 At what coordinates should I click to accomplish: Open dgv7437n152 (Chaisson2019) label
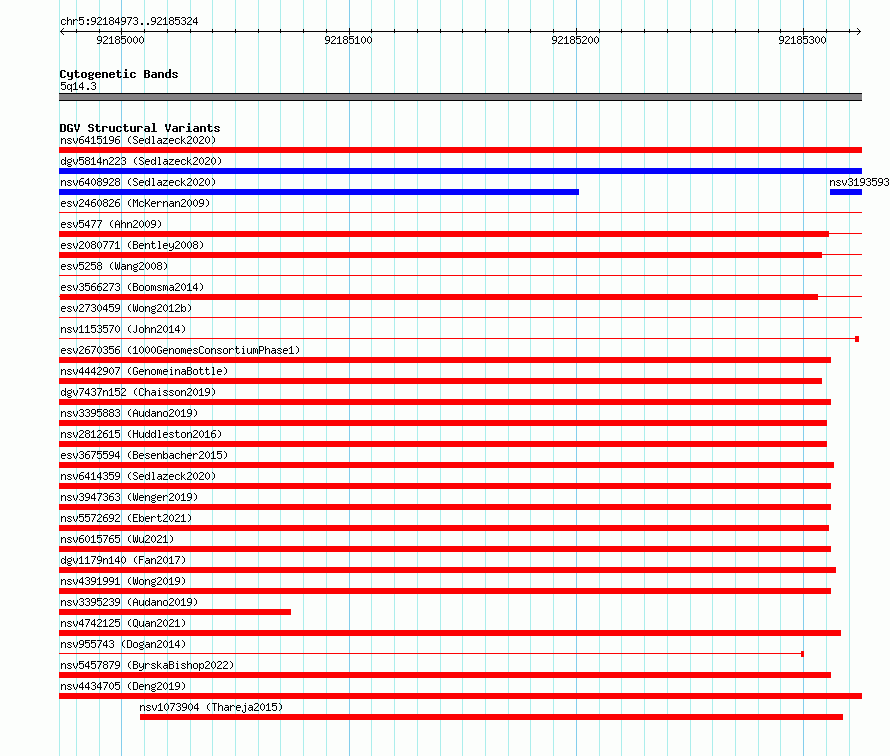tap(138, 392)
